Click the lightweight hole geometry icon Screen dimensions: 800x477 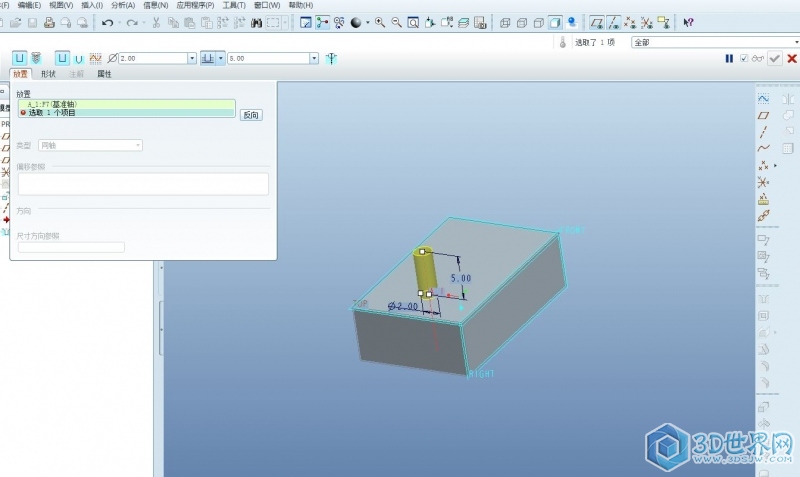click(331, 58)
